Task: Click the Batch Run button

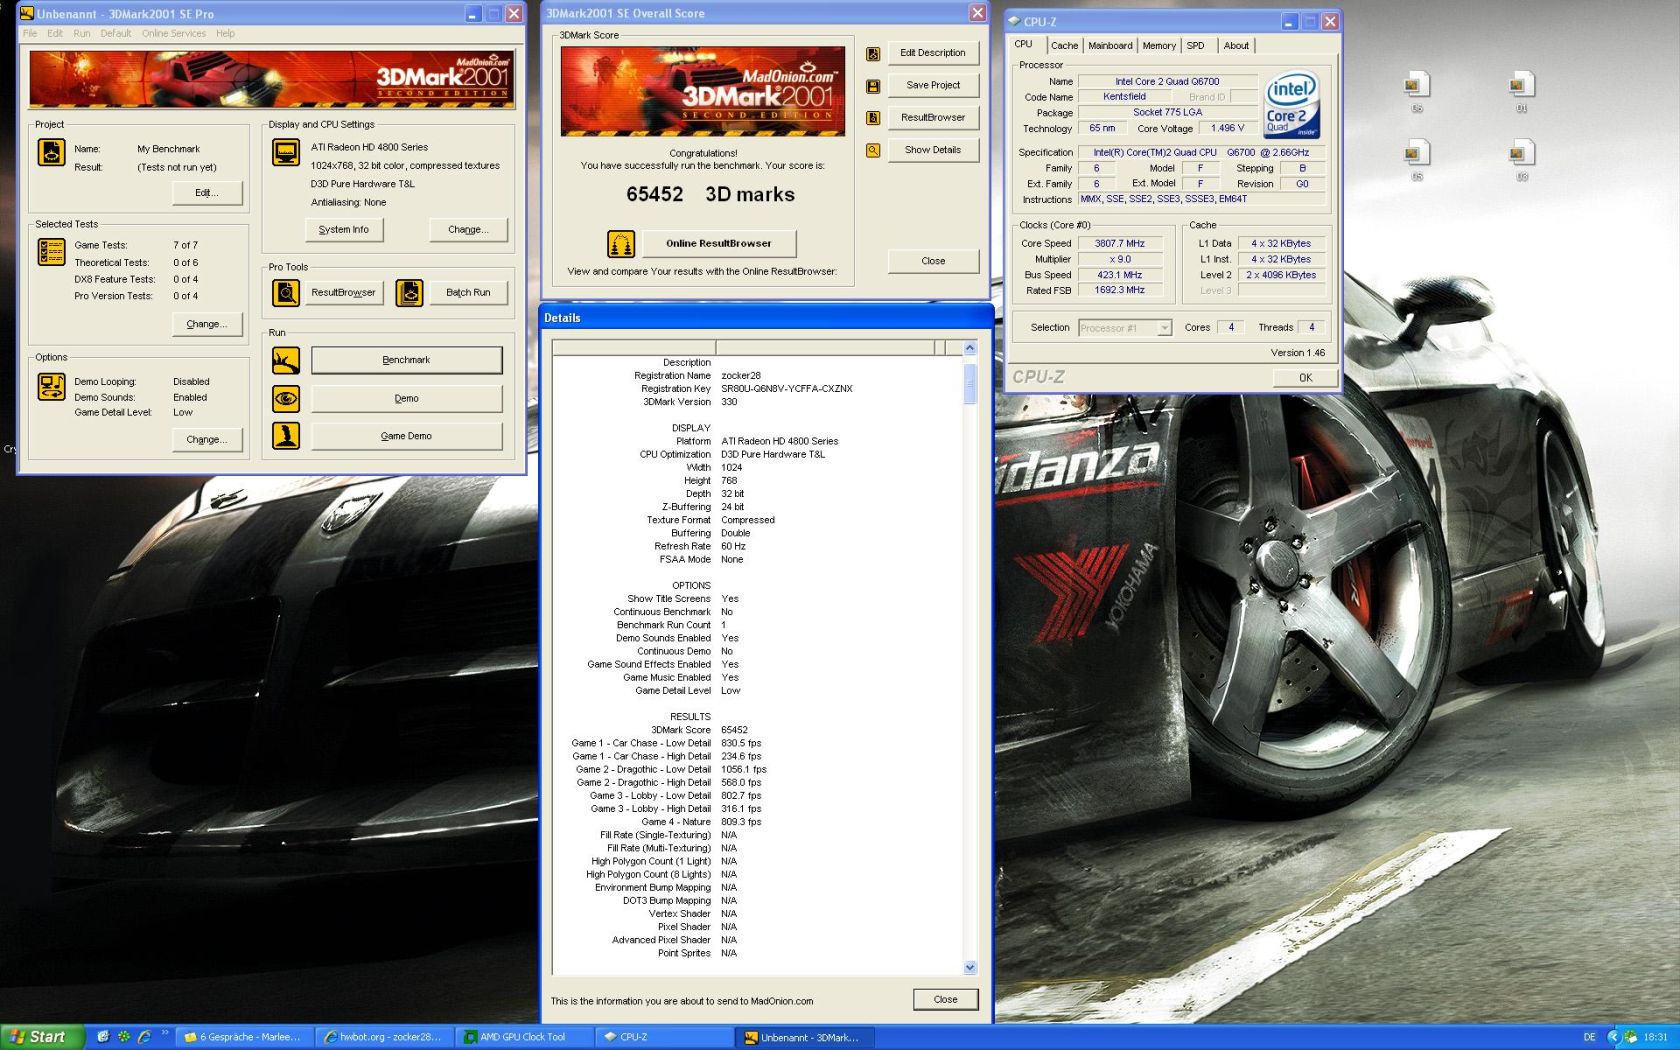Action: [x=468, y=293]
